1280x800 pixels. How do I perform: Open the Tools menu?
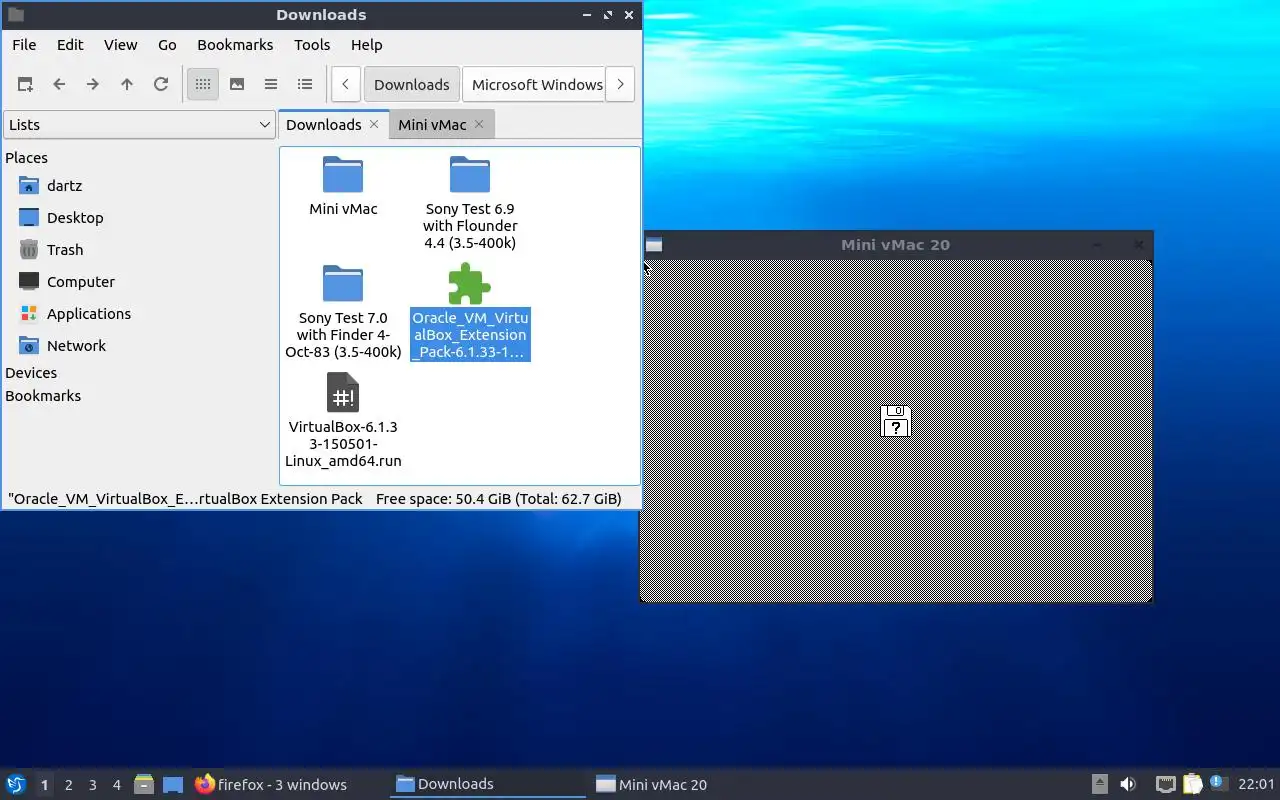312,45
